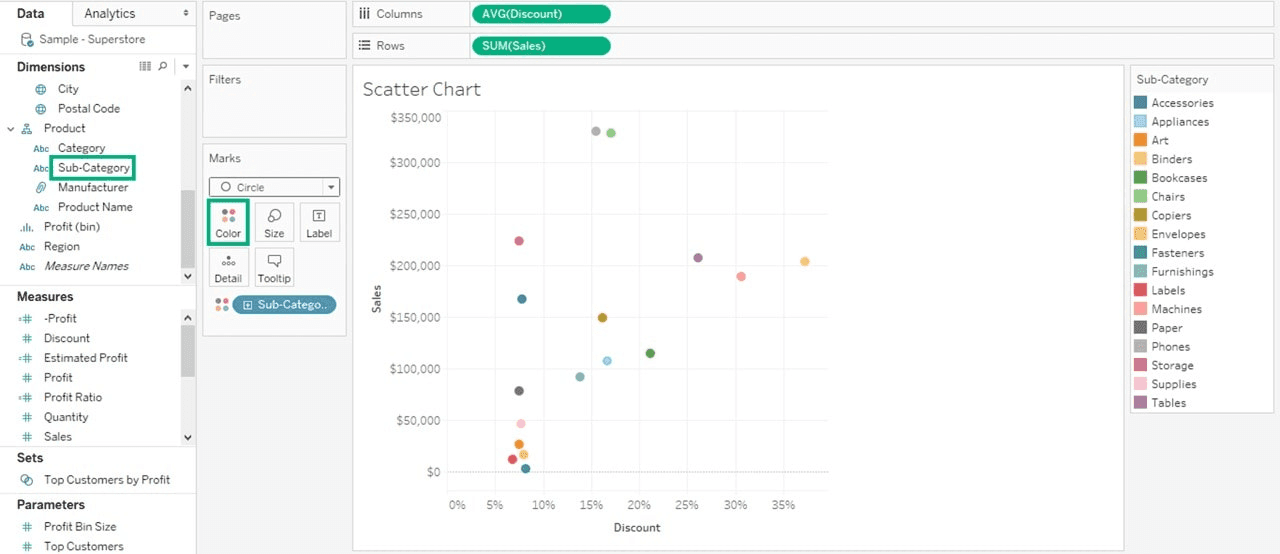Click the Sample - Superstore data source icon
The width and height of the screenshot is (1280, 554).
[x=27, y=39]
